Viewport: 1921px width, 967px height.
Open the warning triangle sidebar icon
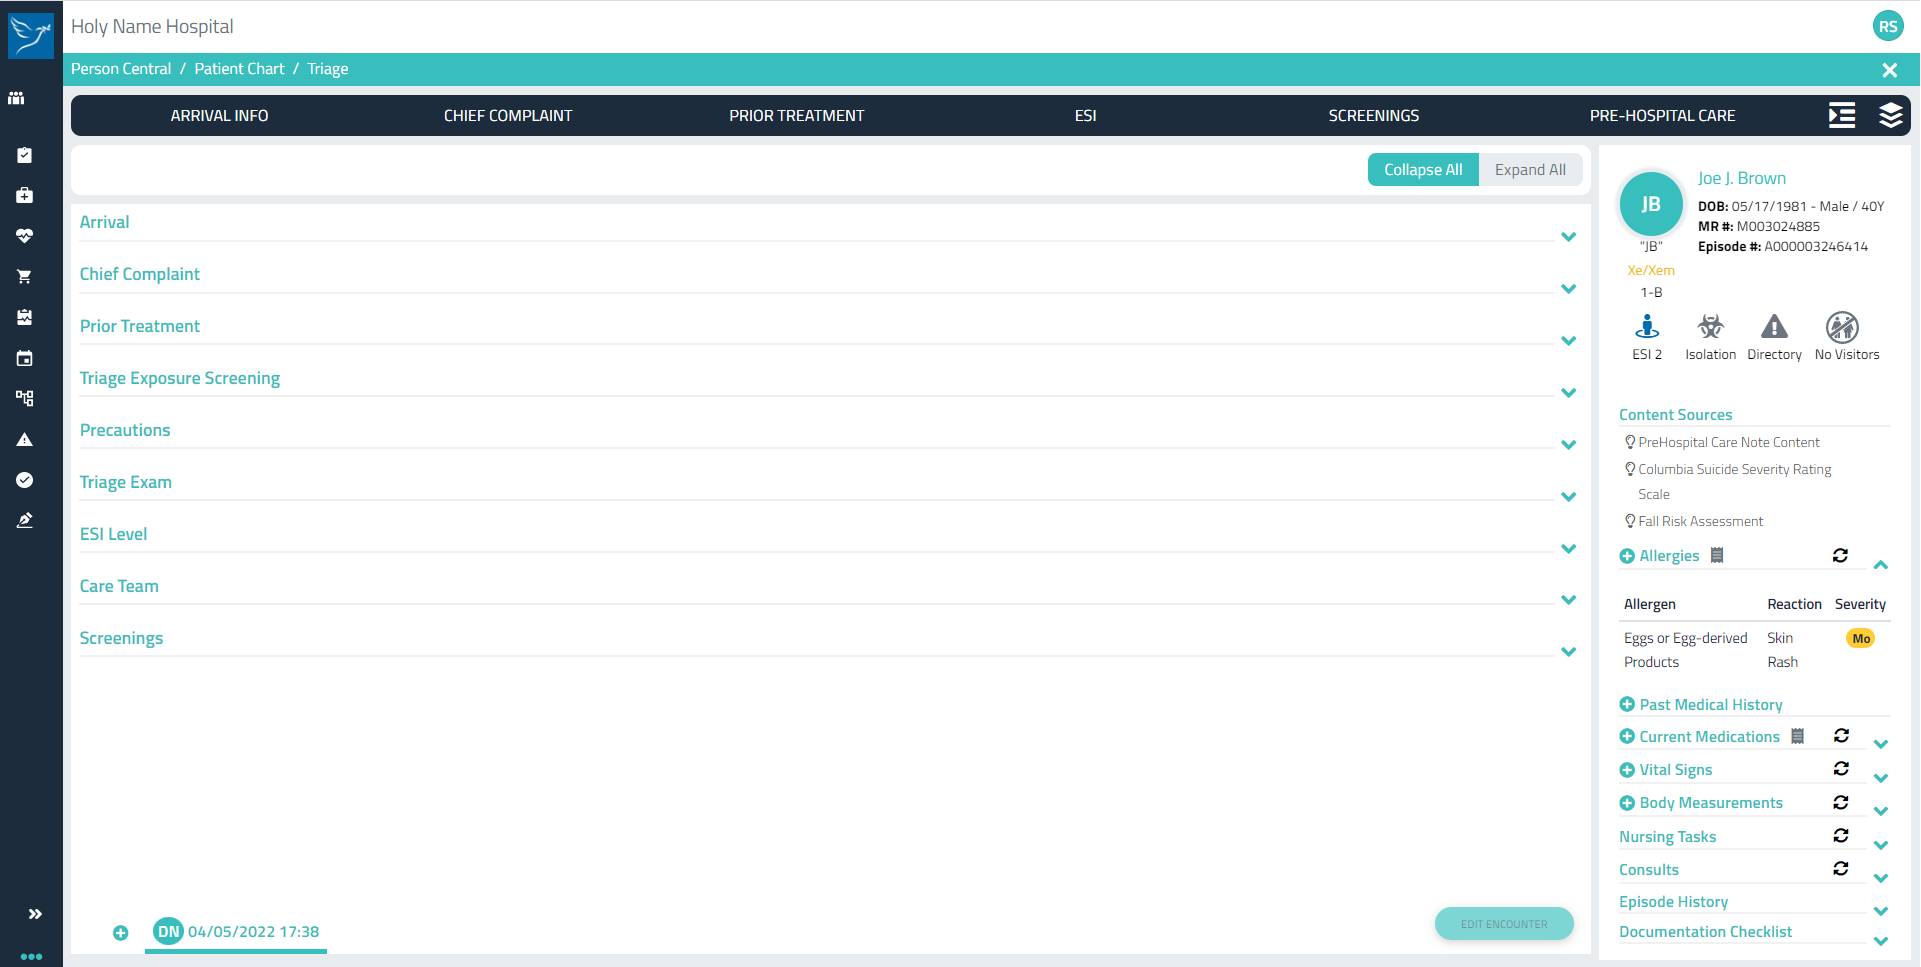click(24, 439)
